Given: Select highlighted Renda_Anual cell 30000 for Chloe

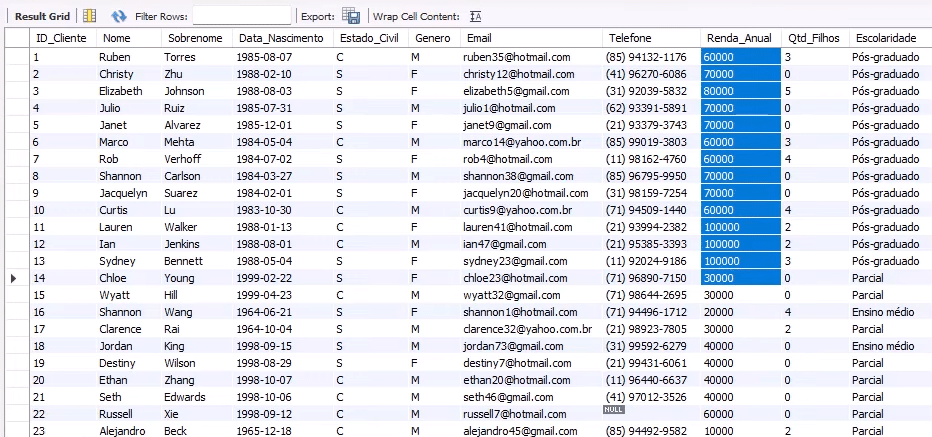Looking at the screenshot, I should coord(741,278).
